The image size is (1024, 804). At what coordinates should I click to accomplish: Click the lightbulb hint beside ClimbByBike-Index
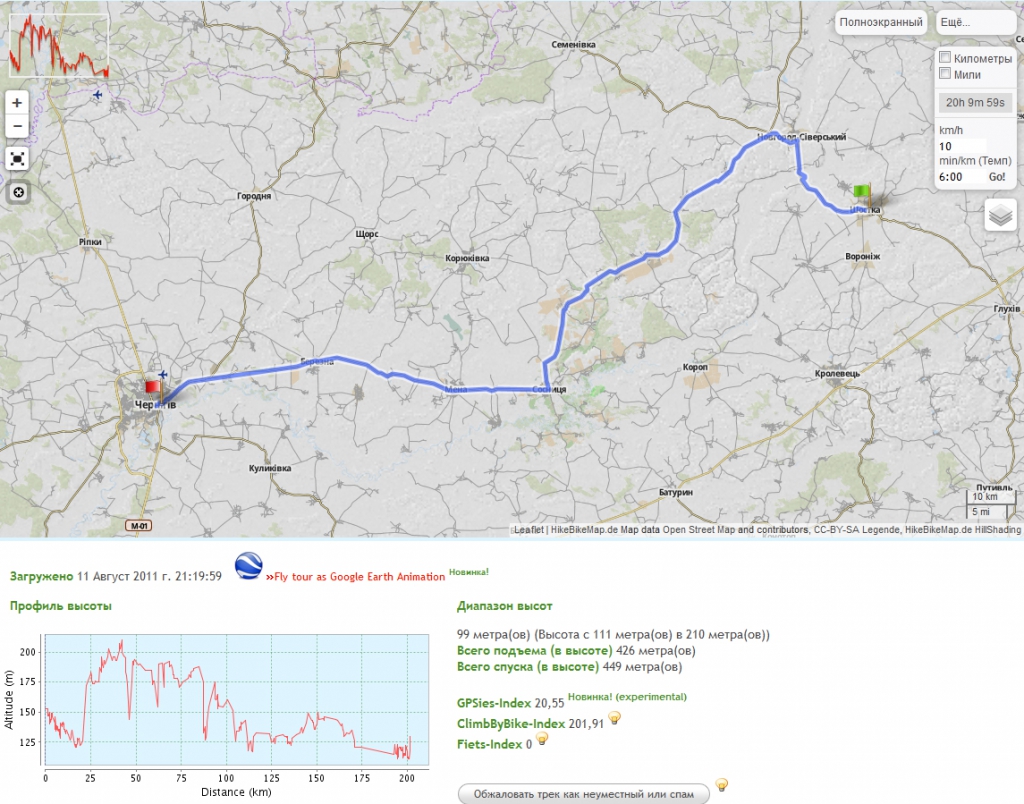(616, 718)
